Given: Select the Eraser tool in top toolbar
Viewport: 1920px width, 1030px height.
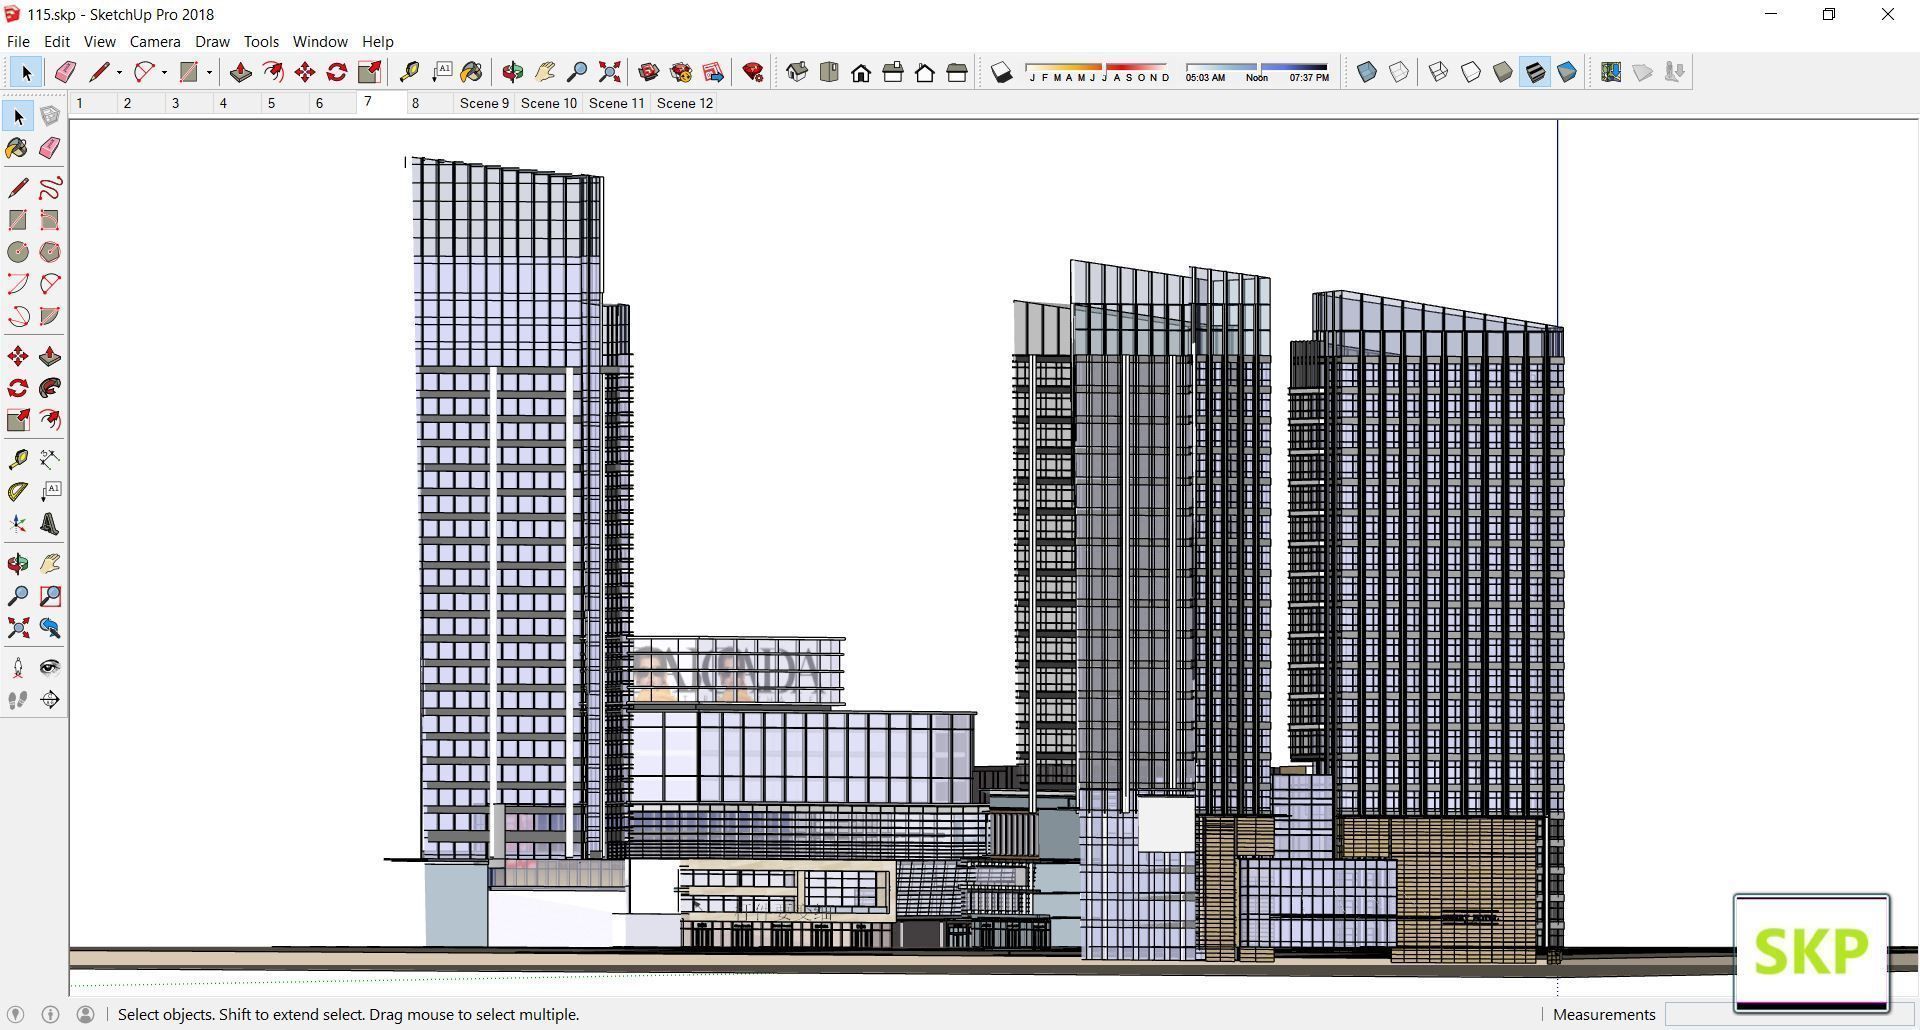Looking at the screenshot, I should (65, 72).
